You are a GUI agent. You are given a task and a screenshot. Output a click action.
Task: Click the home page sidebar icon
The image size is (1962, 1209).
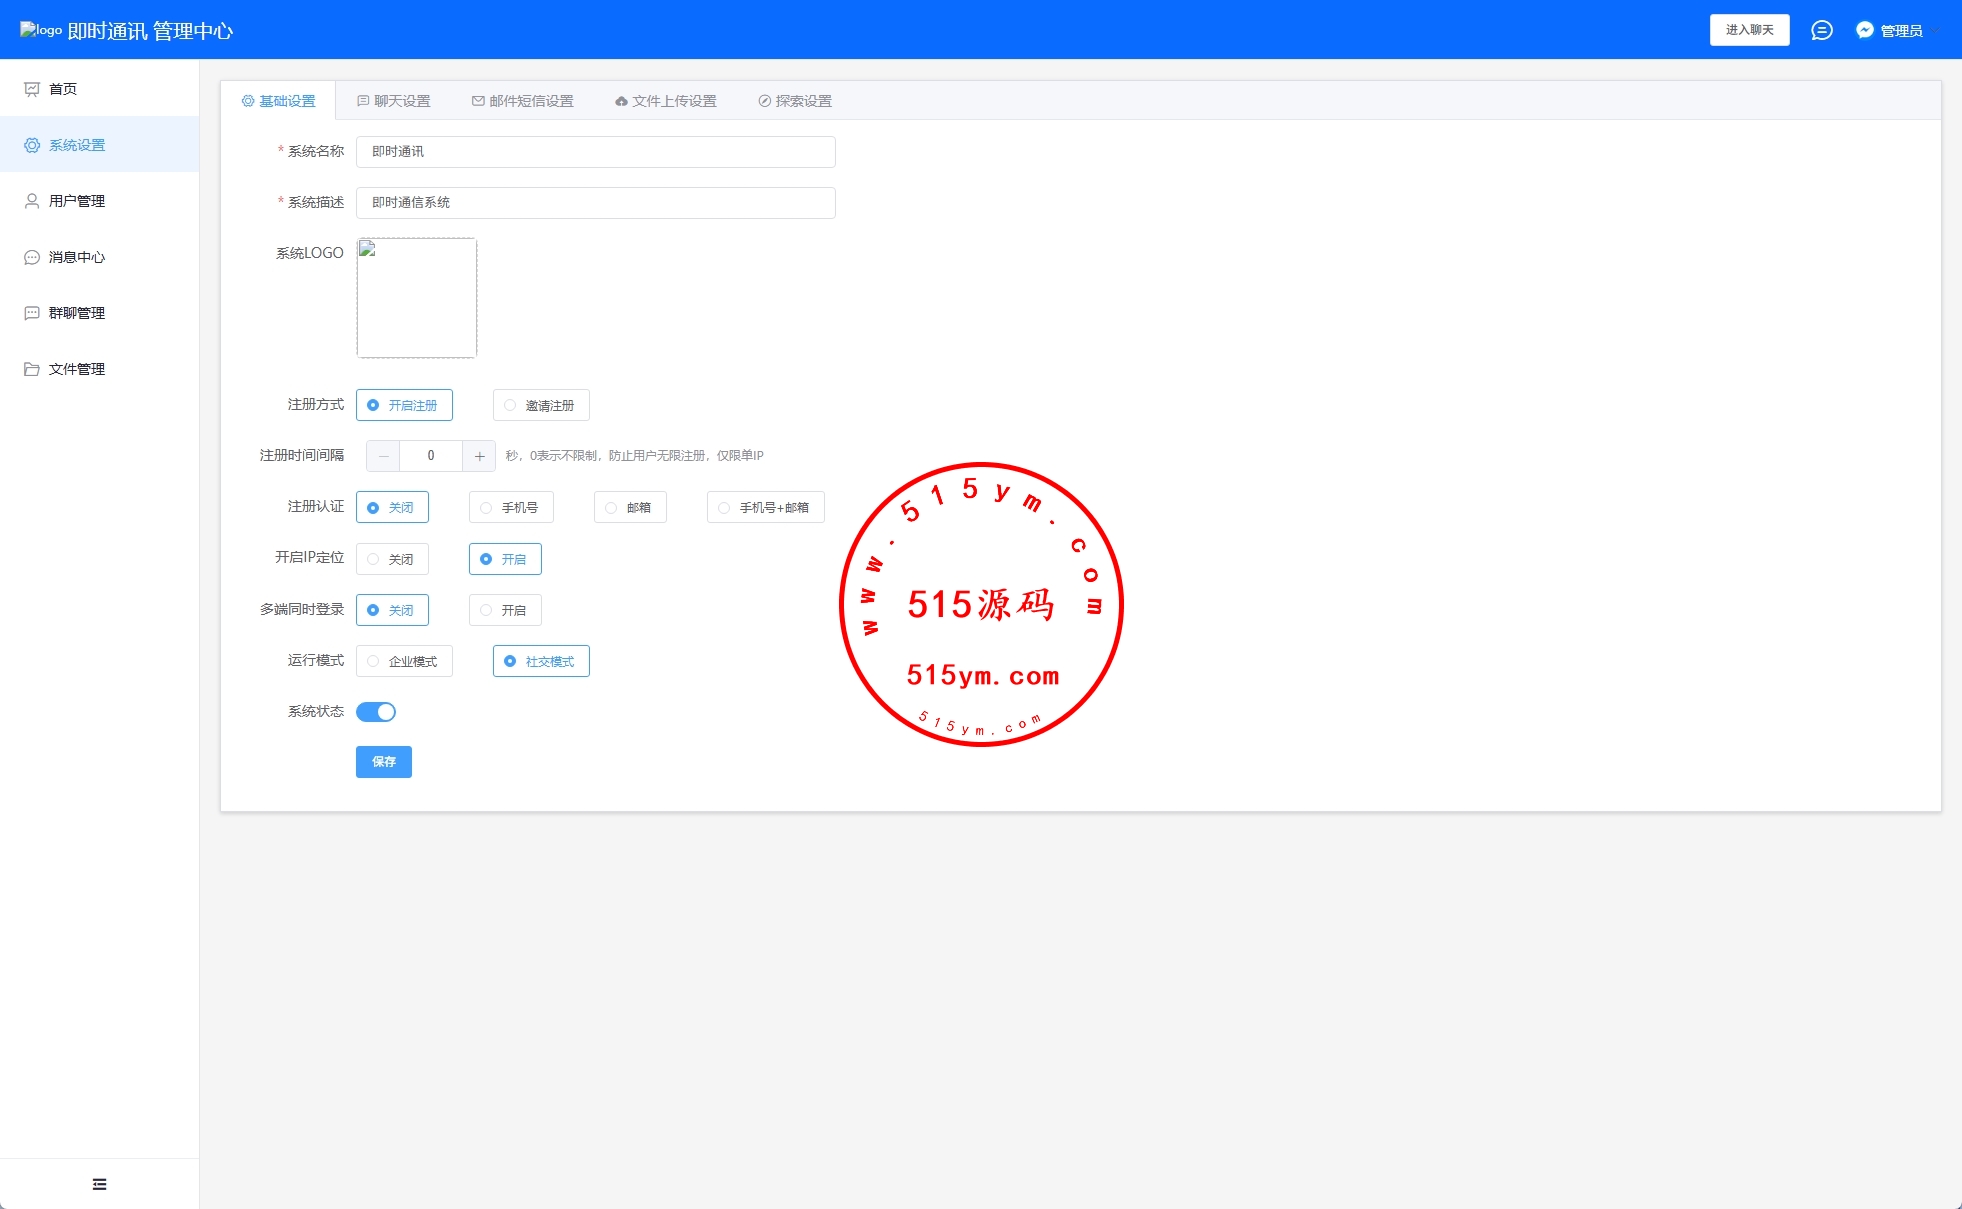tap(32, 89)
